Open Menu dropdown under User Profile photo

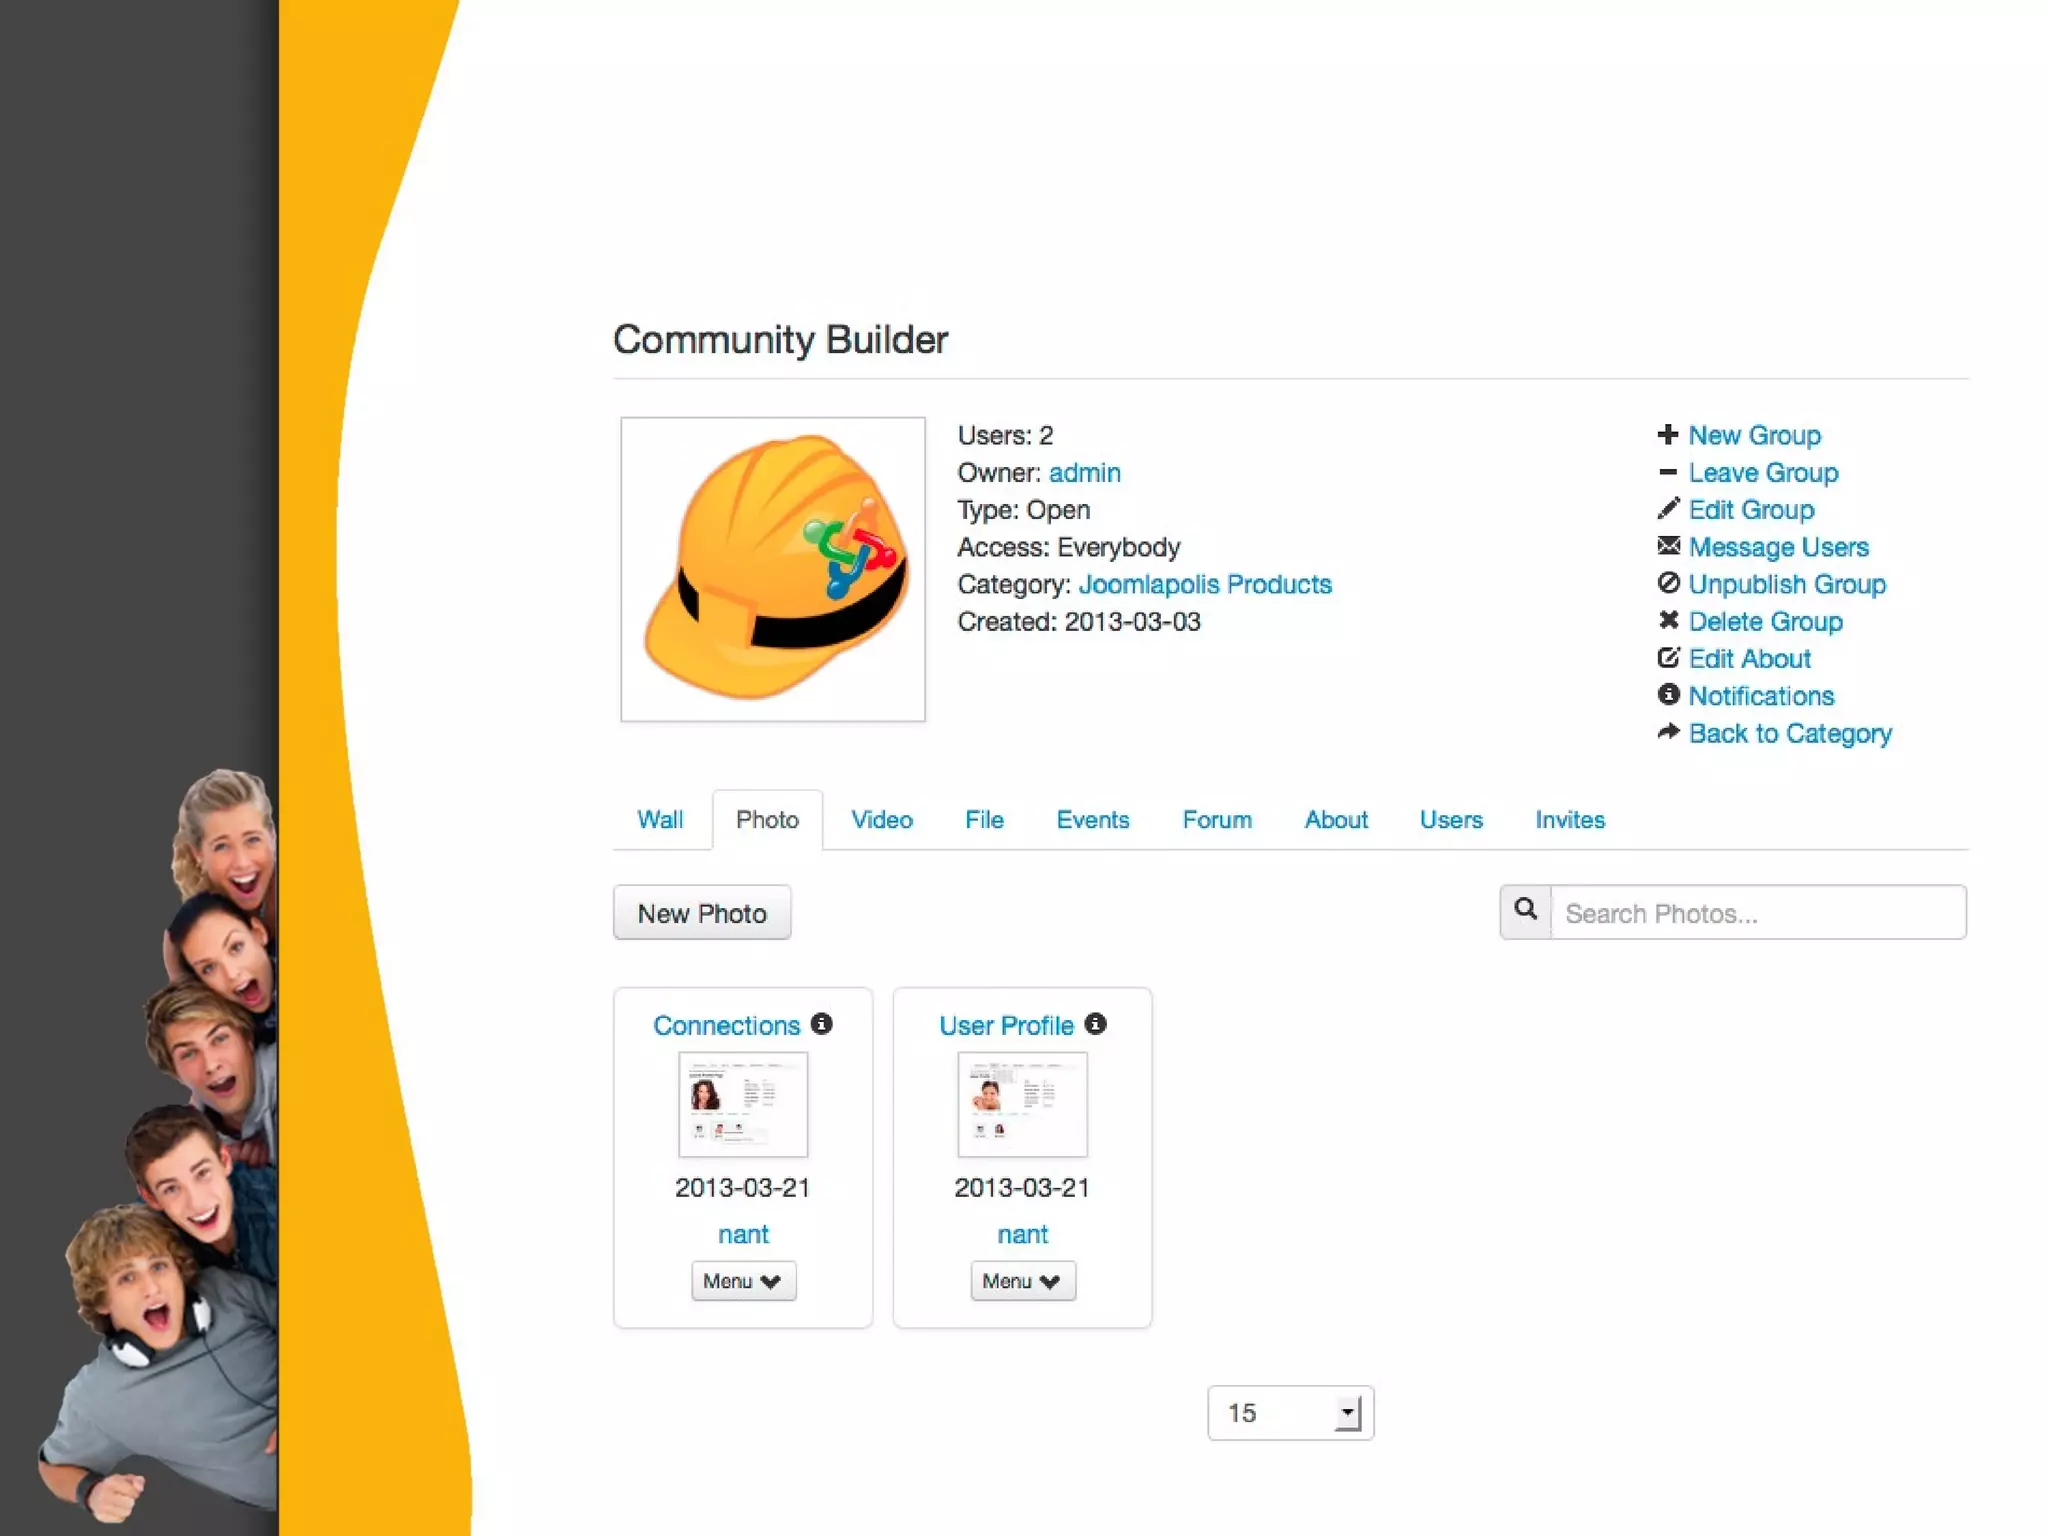tap(1022, 1281)
